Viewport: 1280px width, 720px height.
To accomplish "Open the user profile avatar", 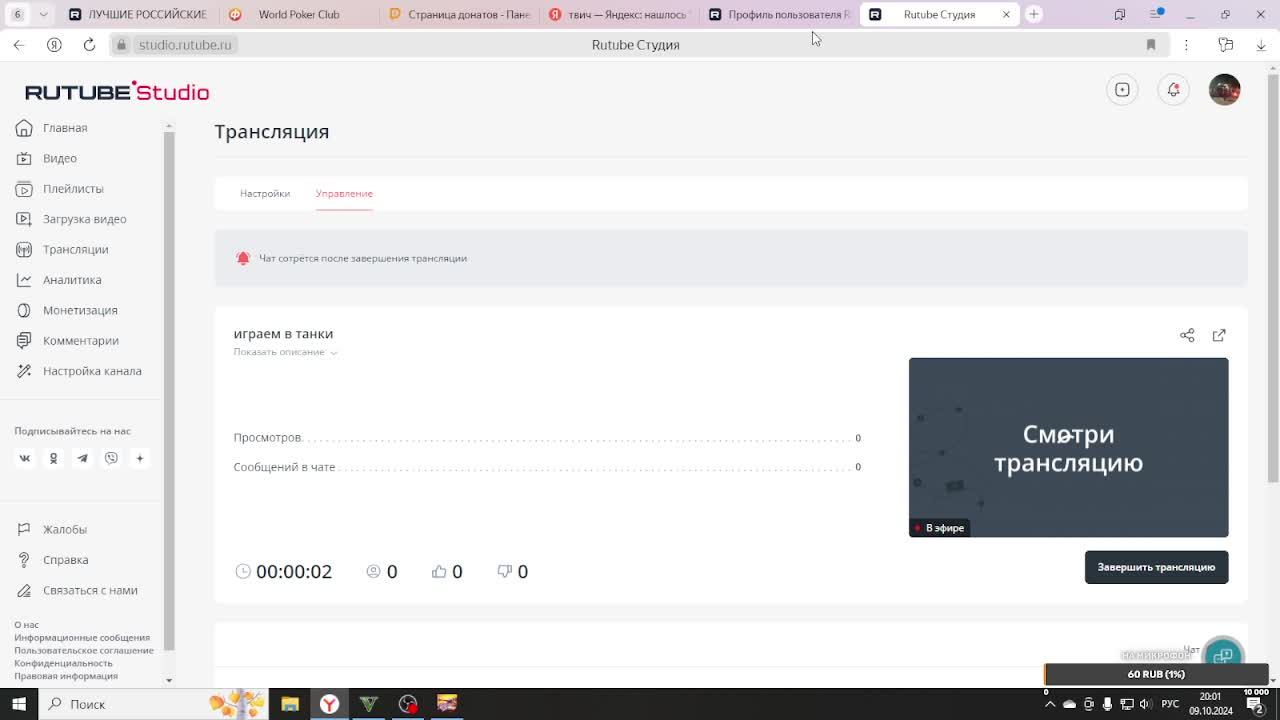I will click(1224, 90).
